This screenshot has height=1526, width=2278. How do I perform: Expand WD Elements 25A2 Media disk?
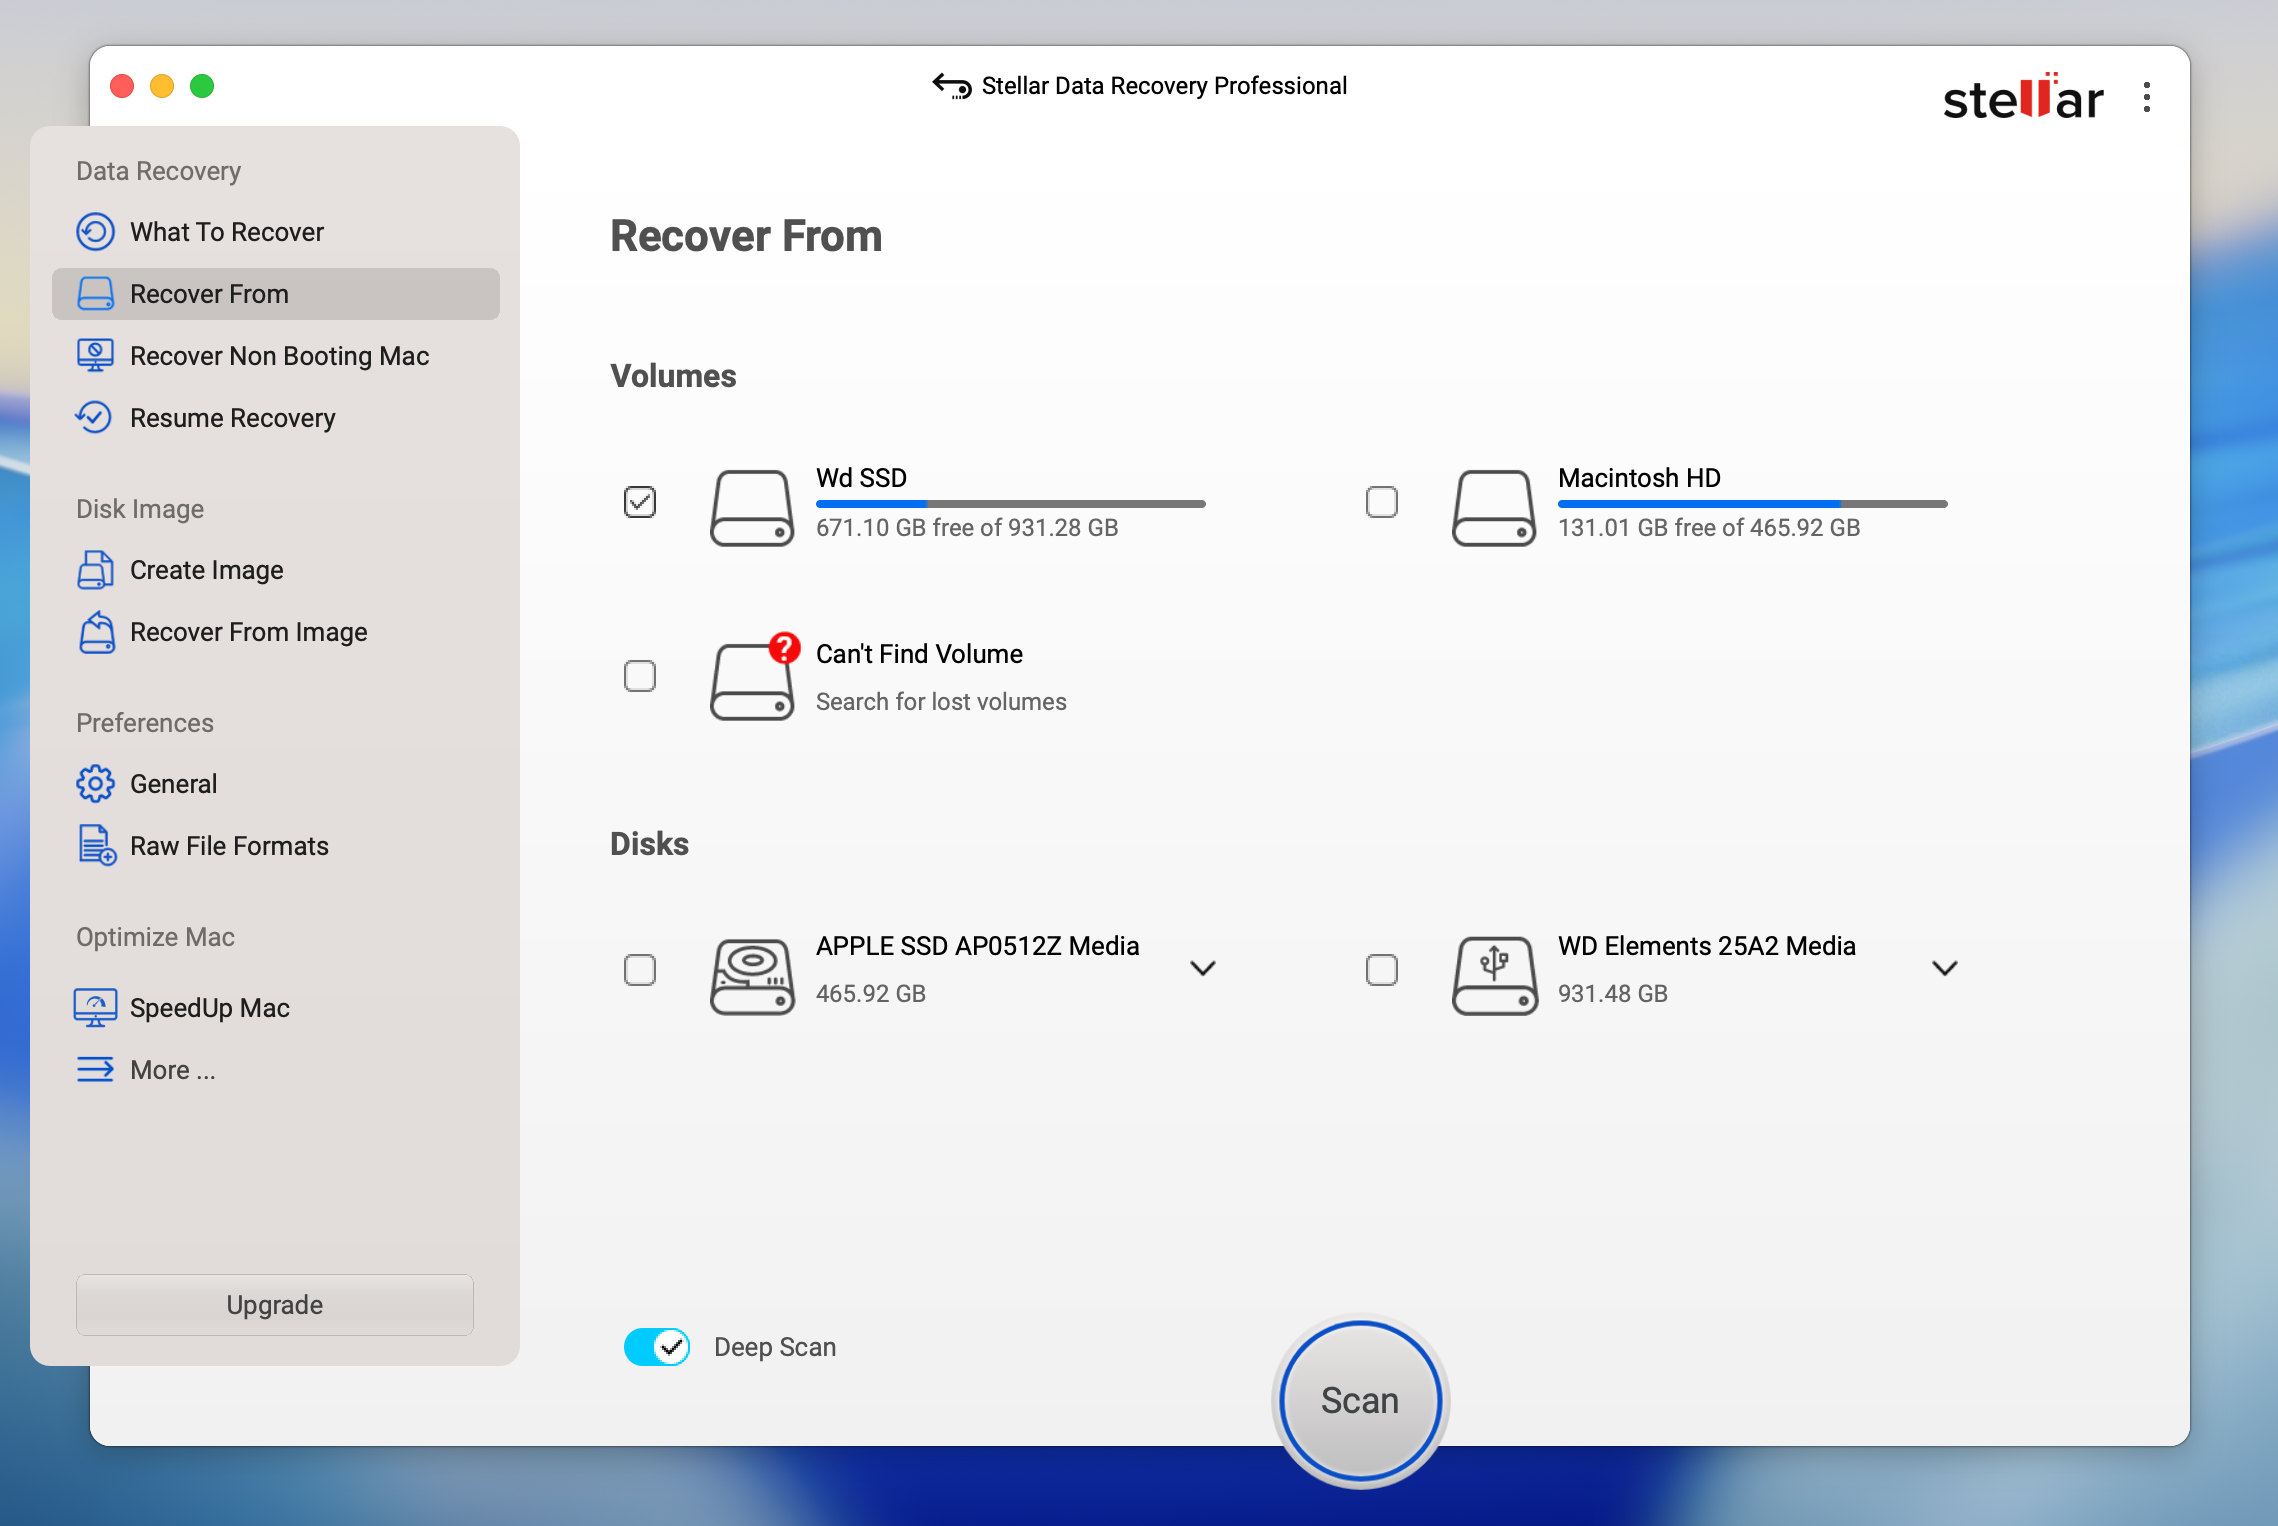[1945, 968]
